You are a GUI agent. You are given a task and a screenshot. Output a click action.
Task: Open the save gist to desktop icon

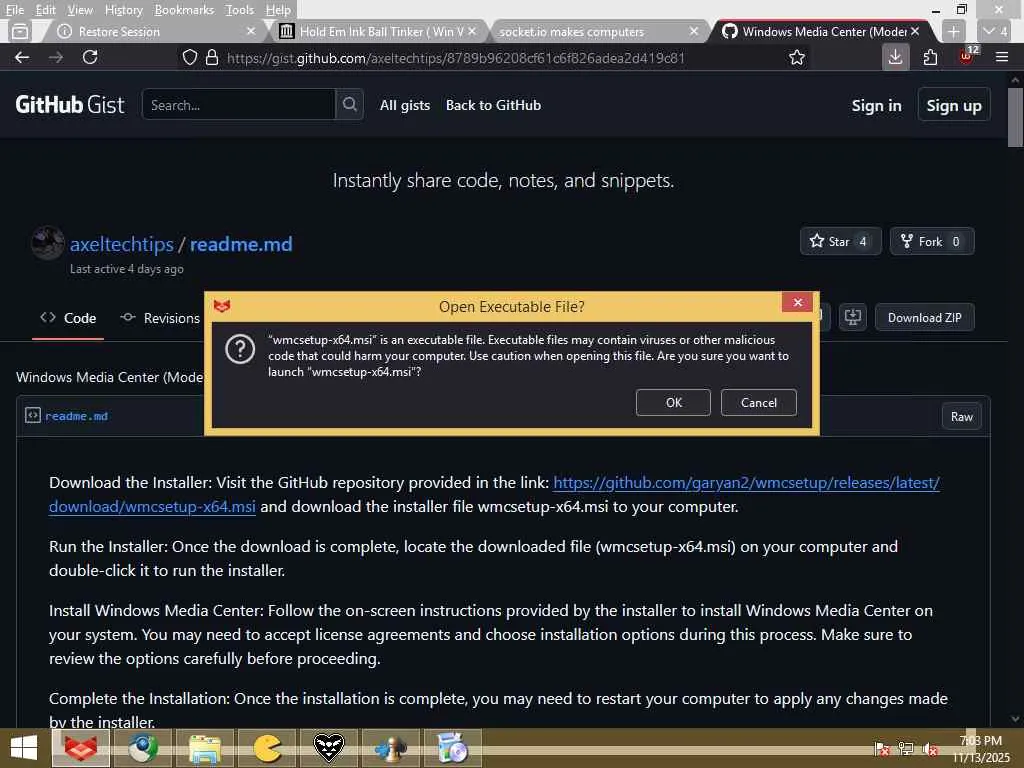(853, 317)
